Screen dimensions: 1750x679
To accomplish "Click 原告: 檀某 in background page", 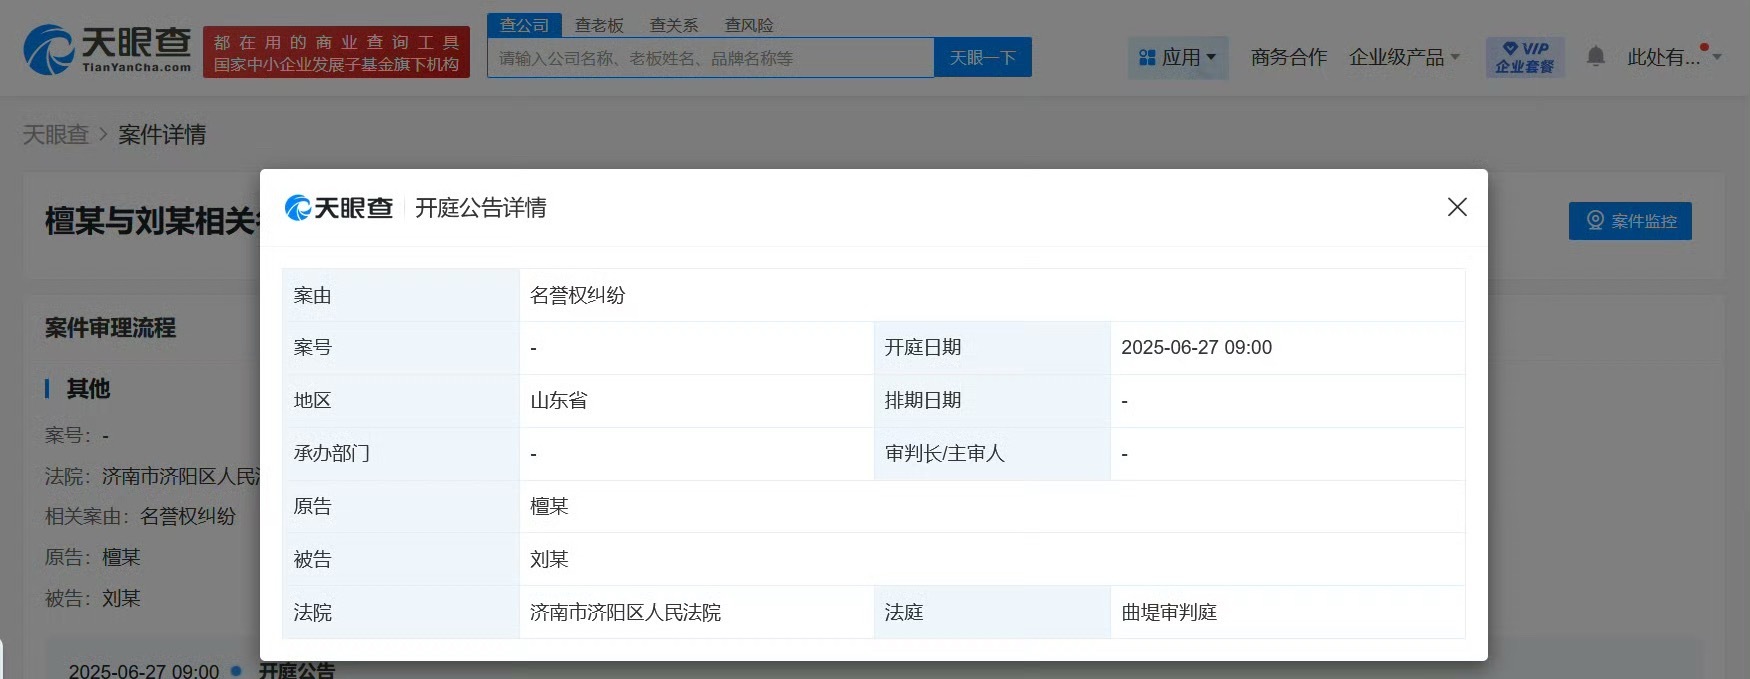I will 92,558.
